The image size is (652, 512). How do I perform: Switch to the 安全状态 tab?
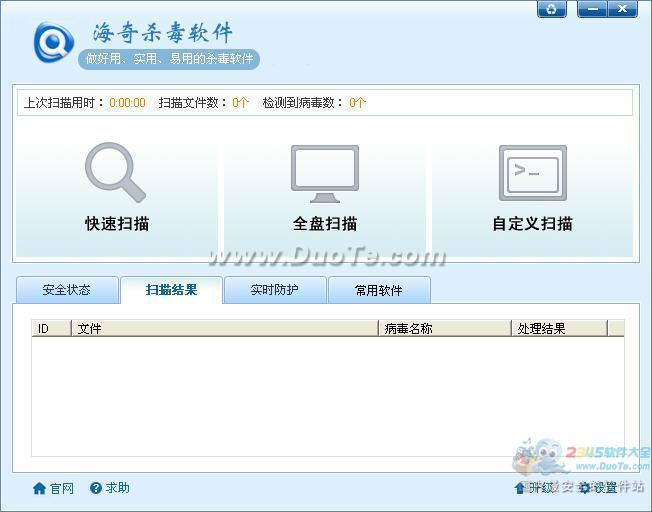66,290
